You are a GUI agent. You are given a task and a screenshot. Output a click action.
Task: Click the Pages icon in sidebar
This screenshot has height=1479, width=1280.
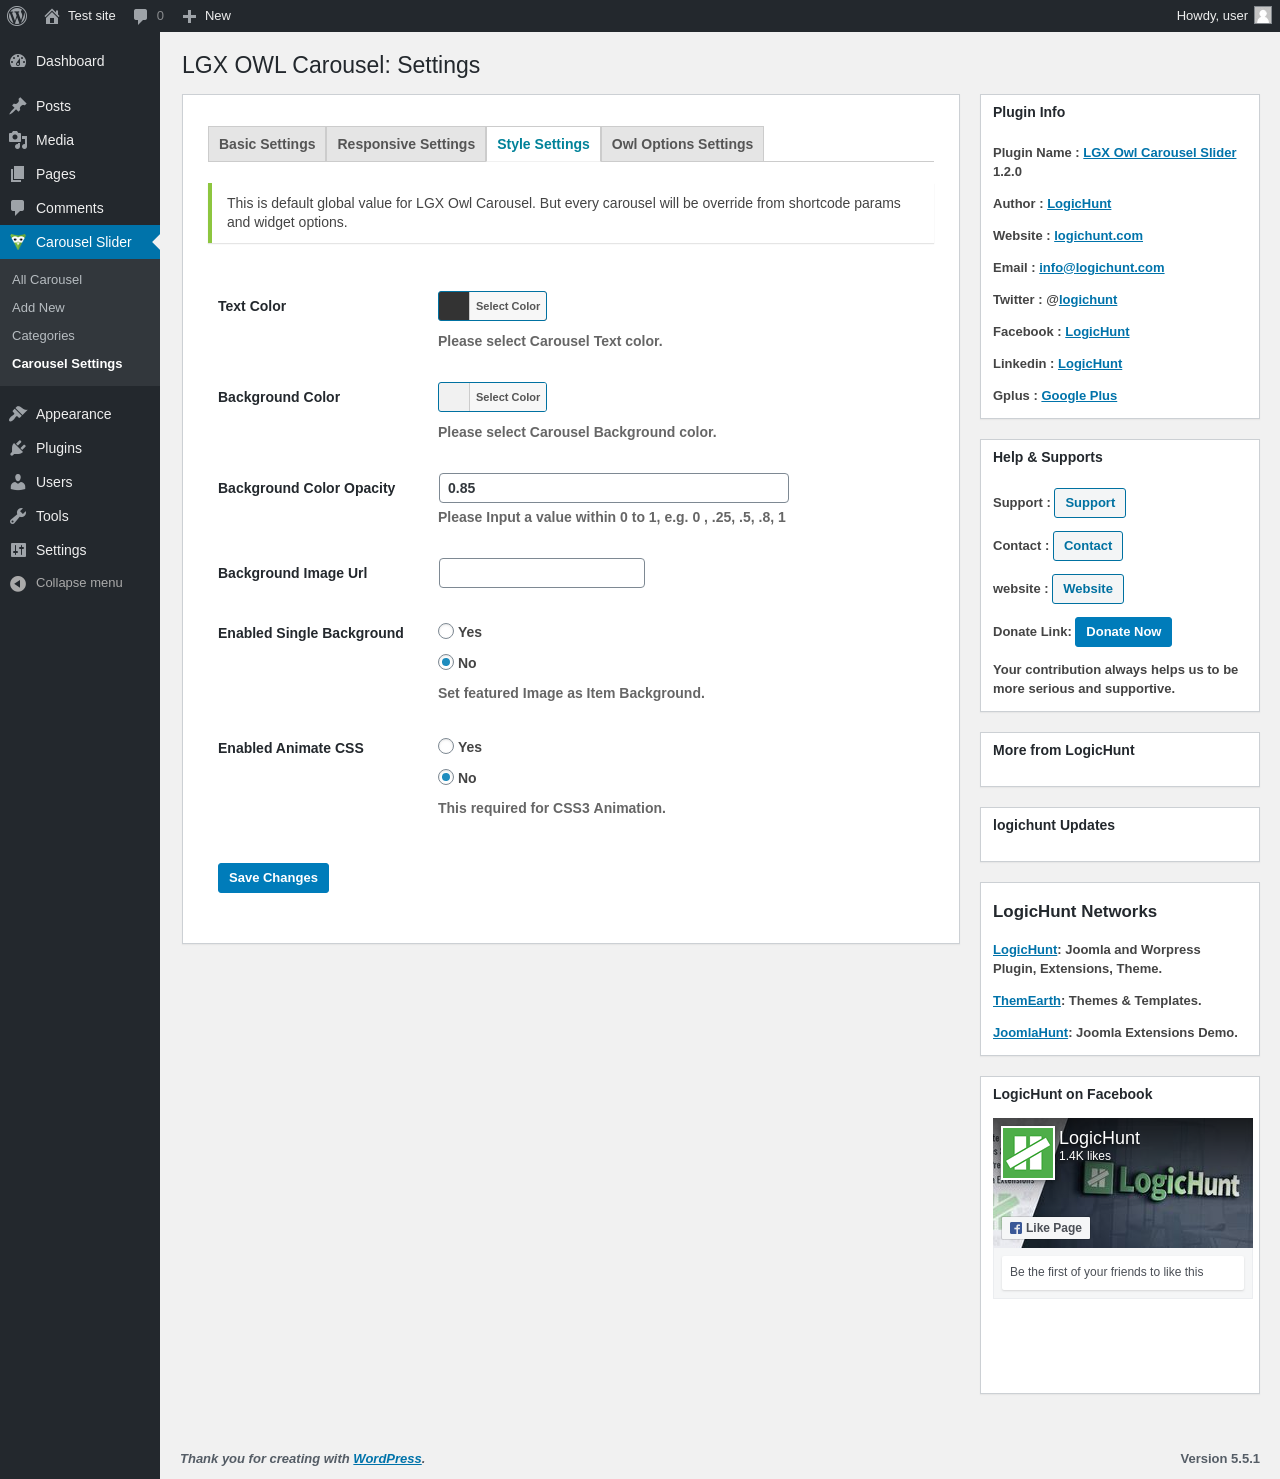click(x=18, y=174)
